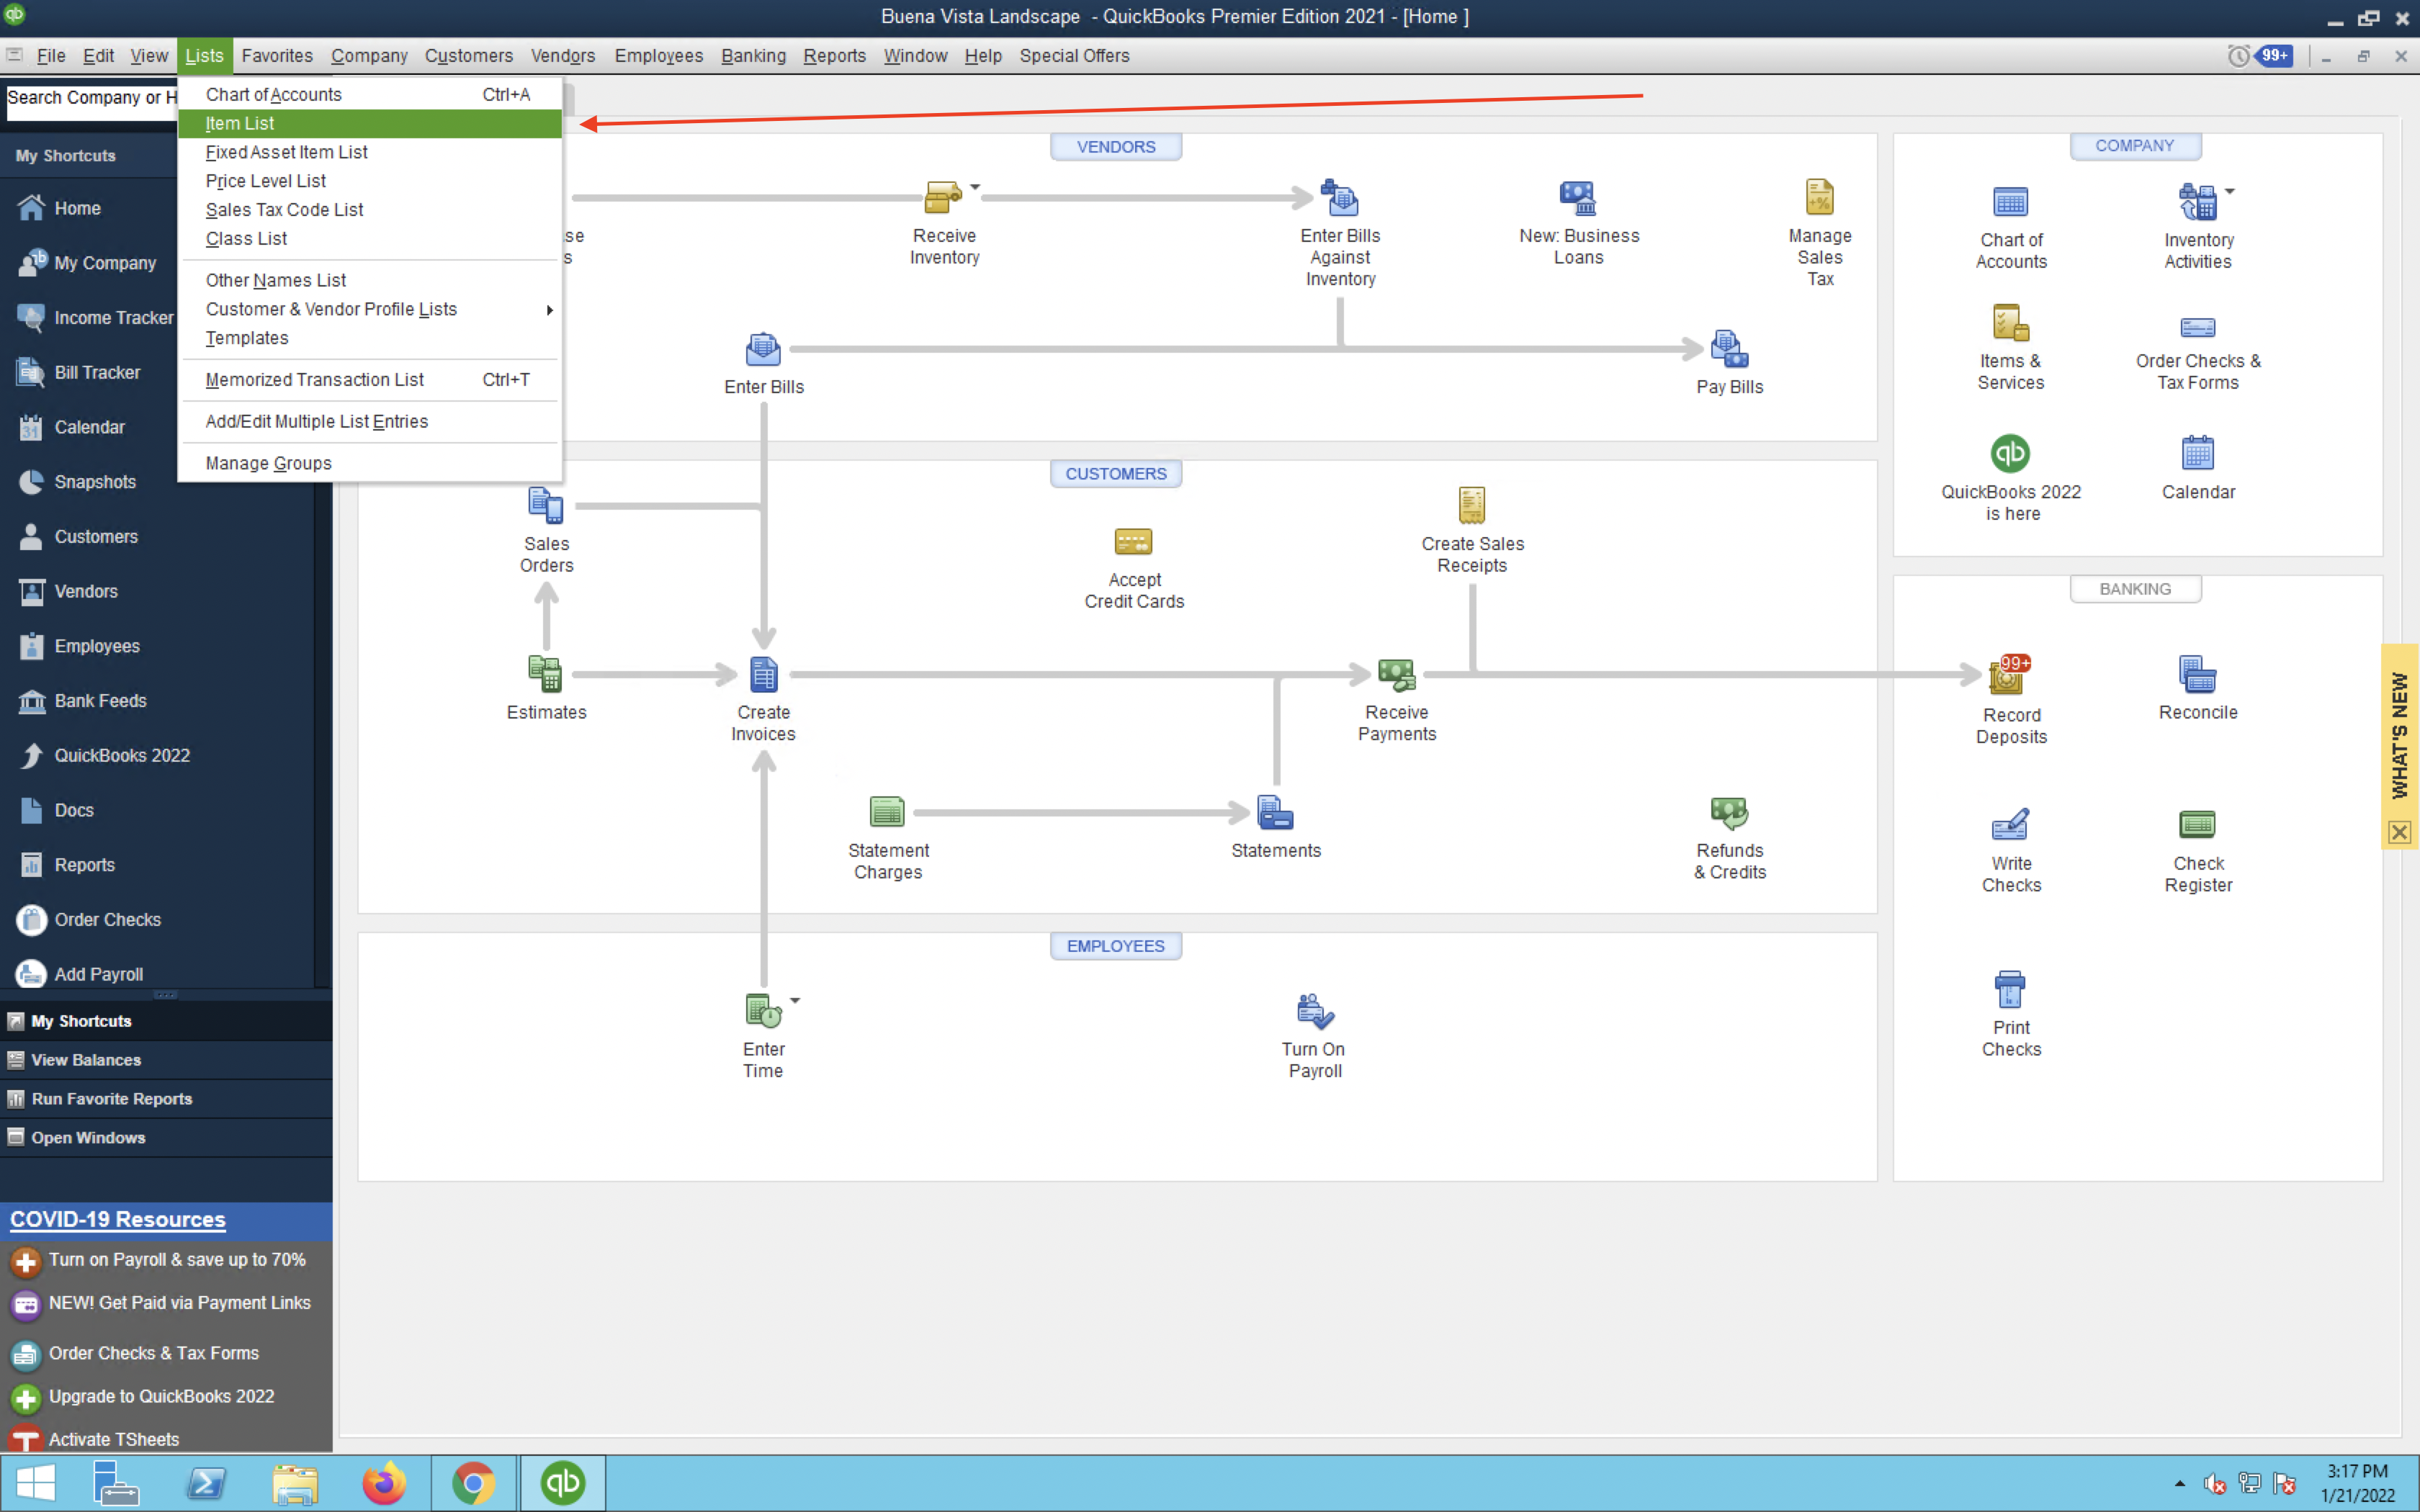This screenshot has width=2420, height=1512.
Task: Open Windows Start button
Action: [x=36, y=1483]
